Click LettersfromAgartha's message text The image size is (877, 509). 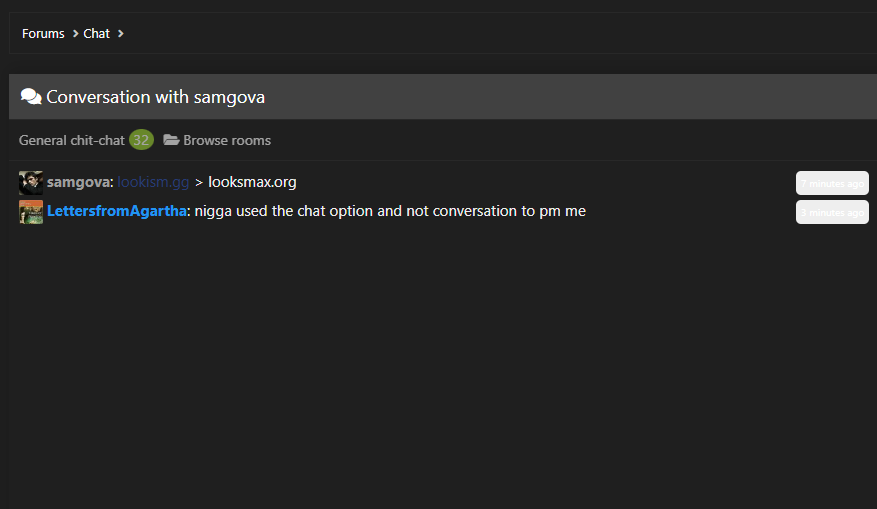[390, 211]
